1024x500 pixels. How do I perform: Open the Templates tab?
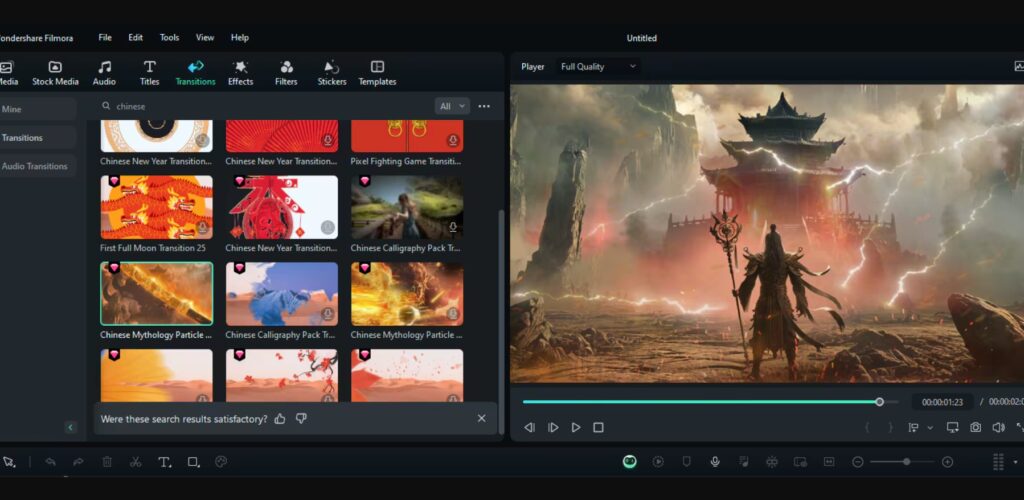pos(377,74)
